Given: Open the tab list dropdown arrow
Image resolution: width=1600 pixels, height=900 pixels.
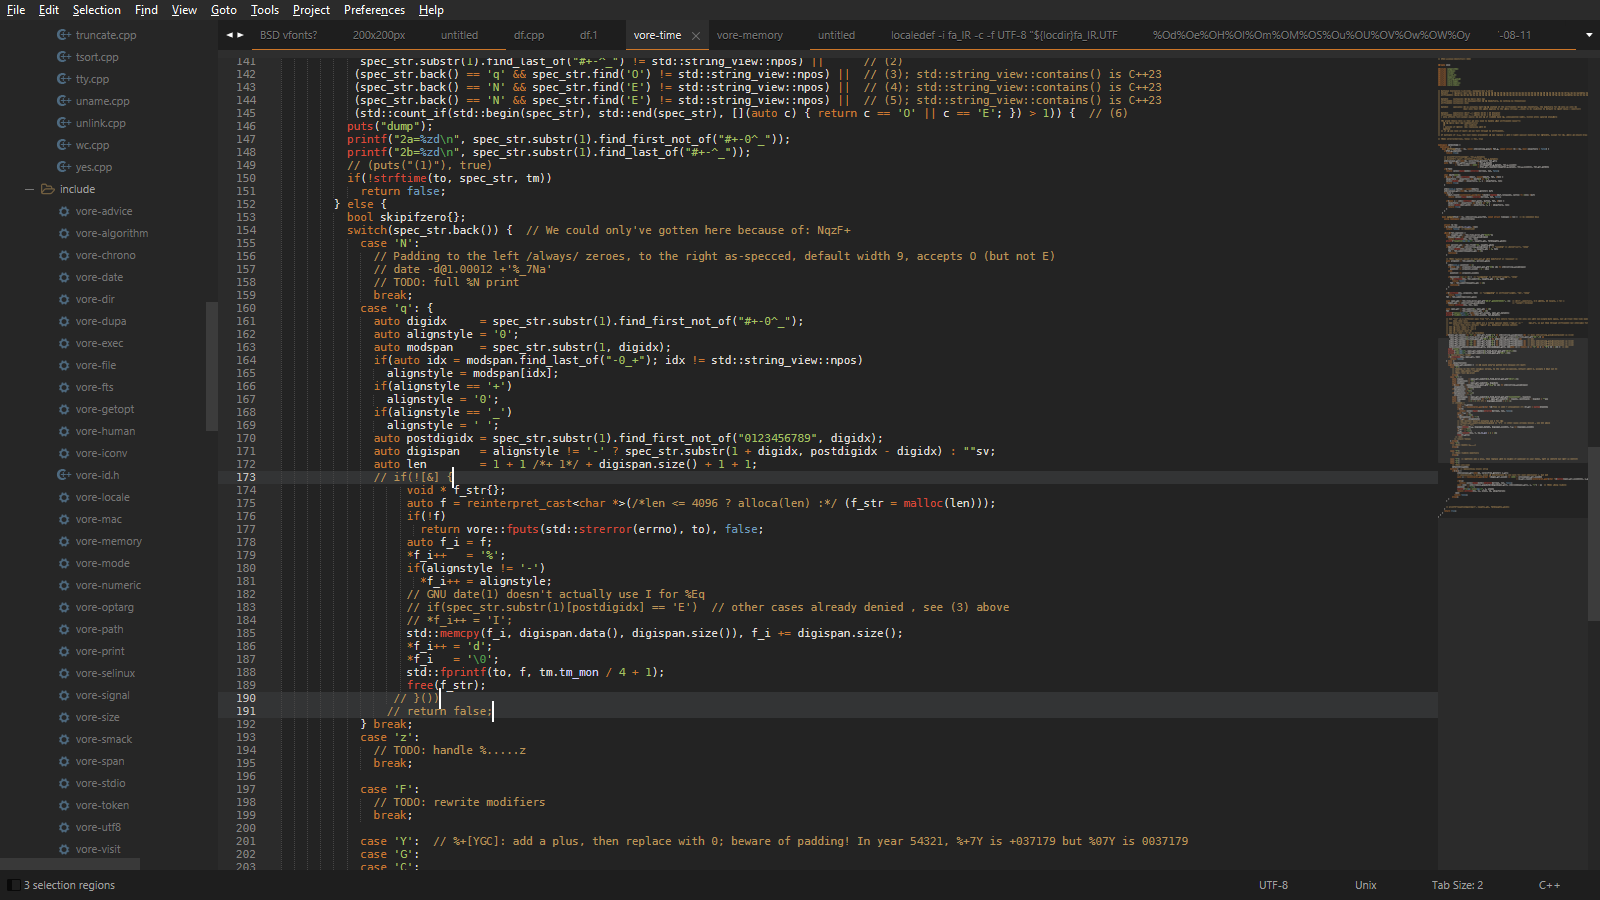Looking at the screenshot, I should (x=1588, y=35).
